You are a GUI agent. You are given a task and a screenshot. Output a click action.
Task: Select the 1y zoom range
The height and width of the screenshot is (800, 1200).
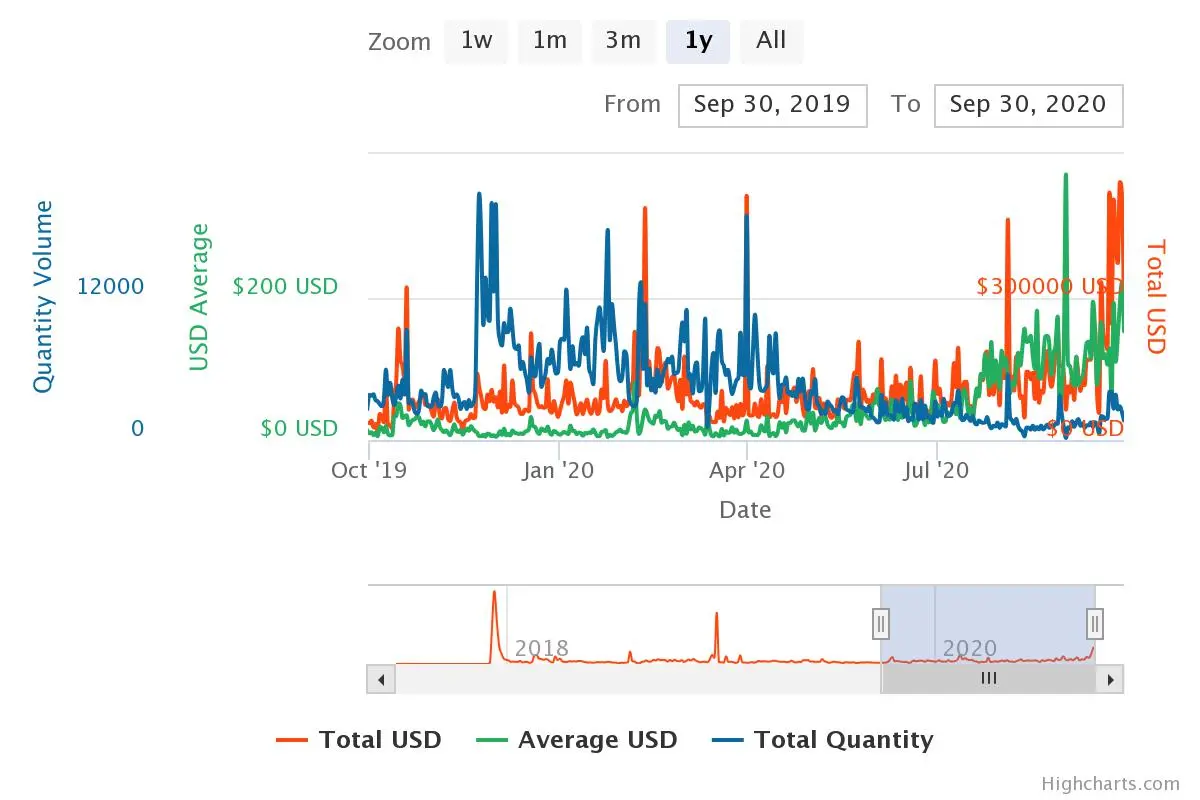click(697, 41)
